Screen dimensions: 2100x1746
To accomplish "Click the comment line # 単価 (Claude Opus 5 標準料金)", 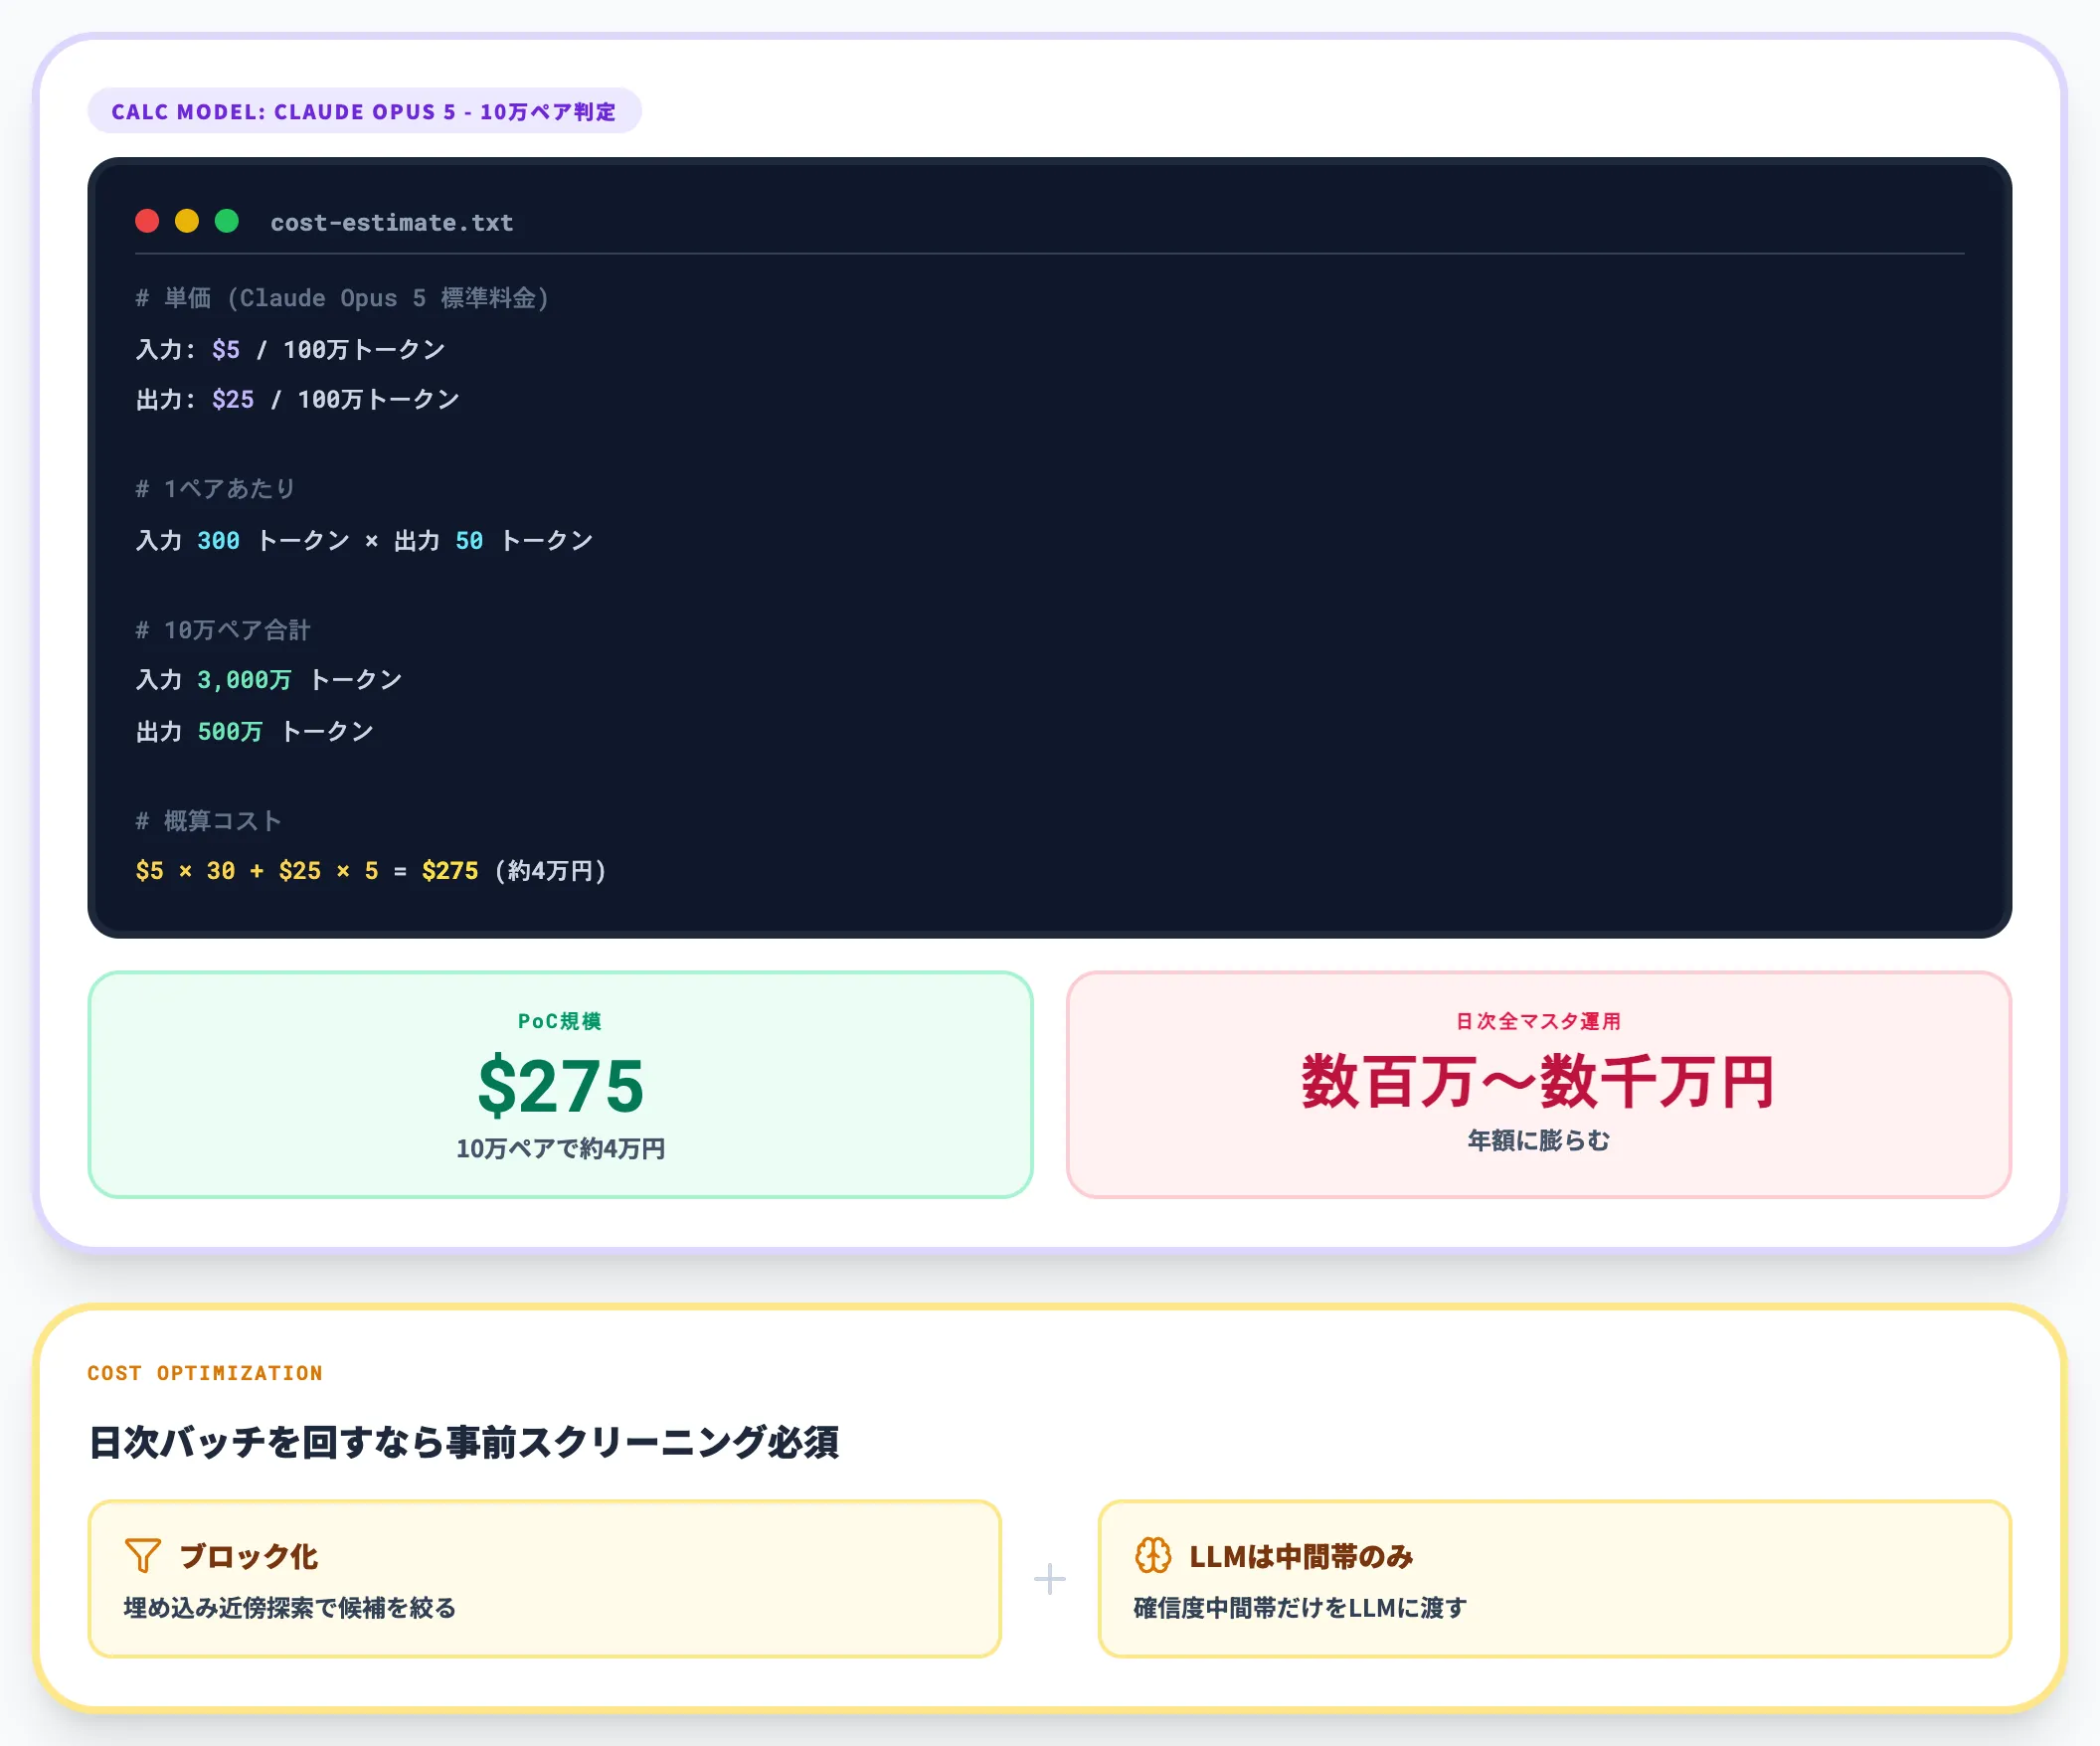I will coord(342,298).
